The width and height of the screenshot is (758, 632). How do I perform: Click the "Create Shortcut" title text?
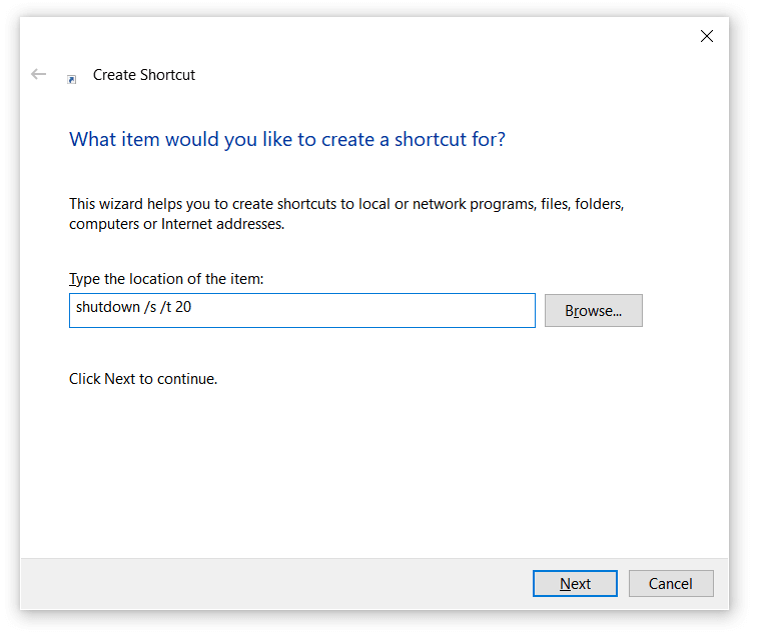coord(144,75)
